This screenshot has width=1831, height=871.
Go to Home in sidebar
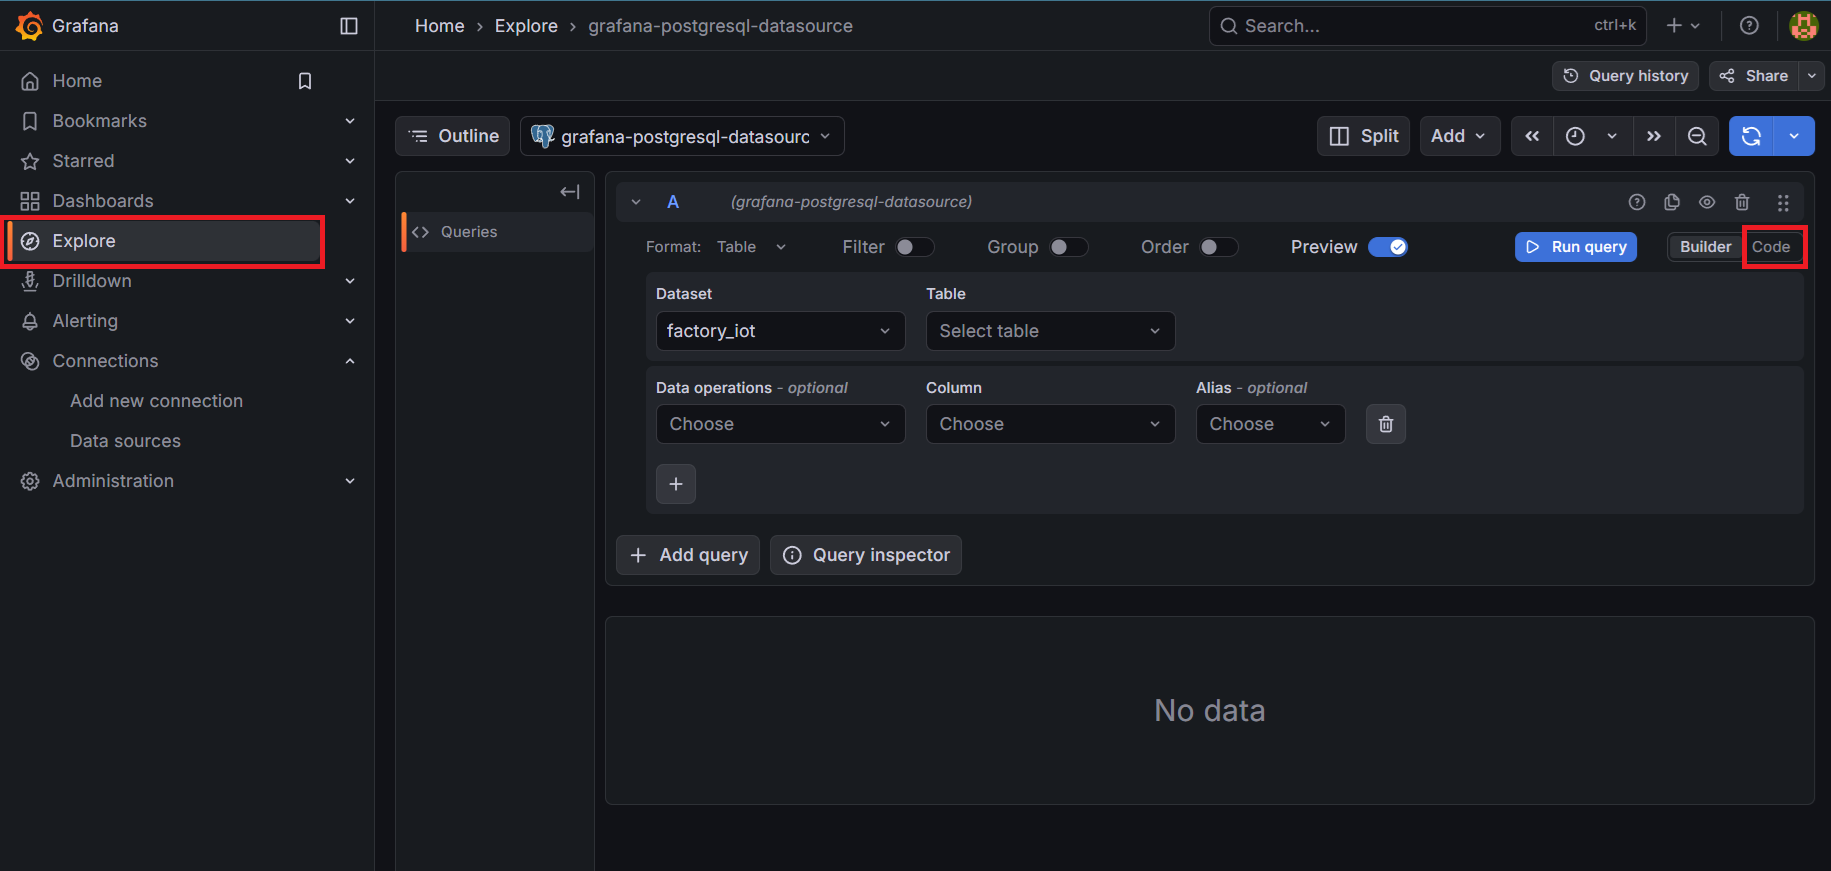coord(77,81)
